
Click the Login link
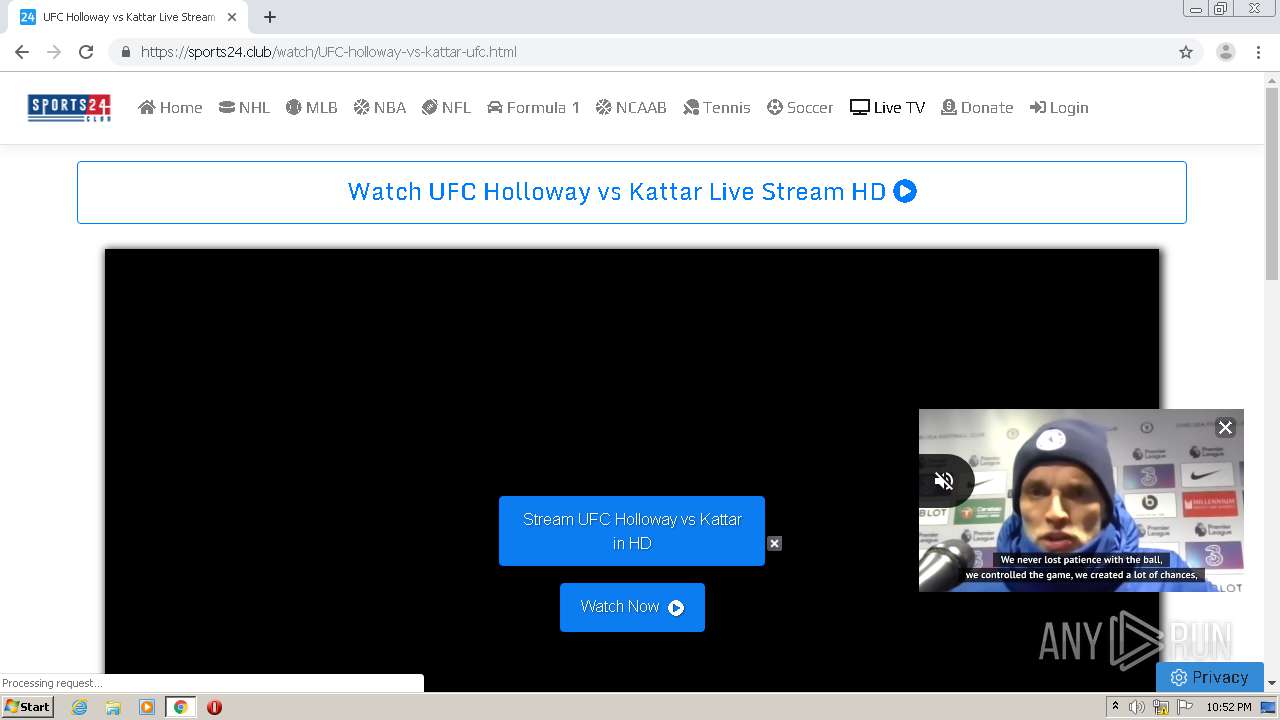pos(1059,107)
